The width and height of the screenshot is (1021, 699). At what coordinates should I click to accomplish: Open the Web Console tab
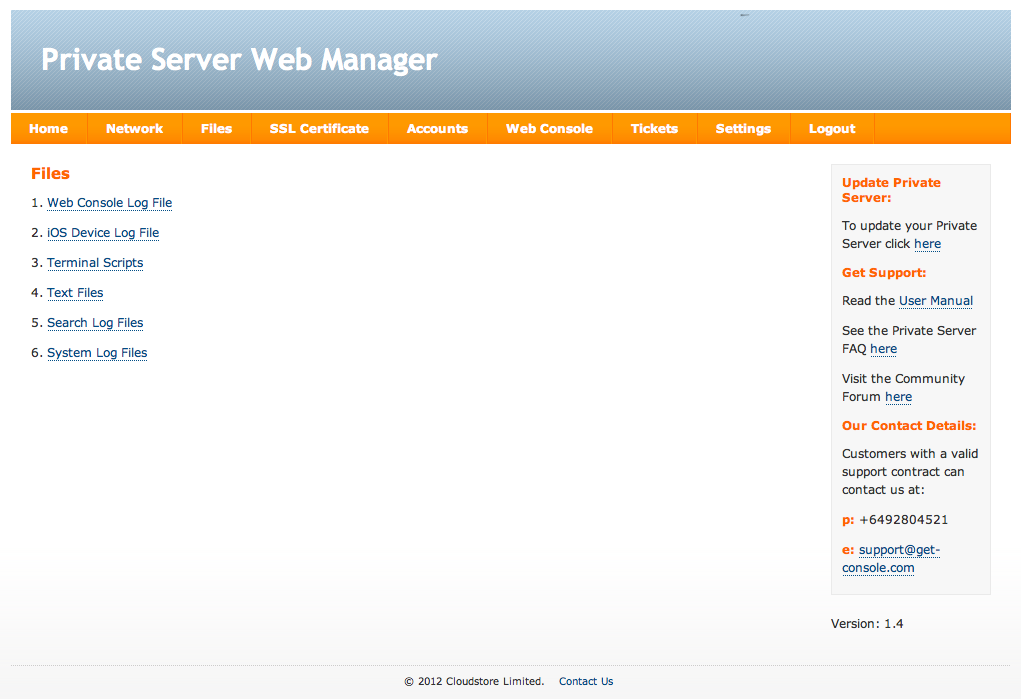549,128
